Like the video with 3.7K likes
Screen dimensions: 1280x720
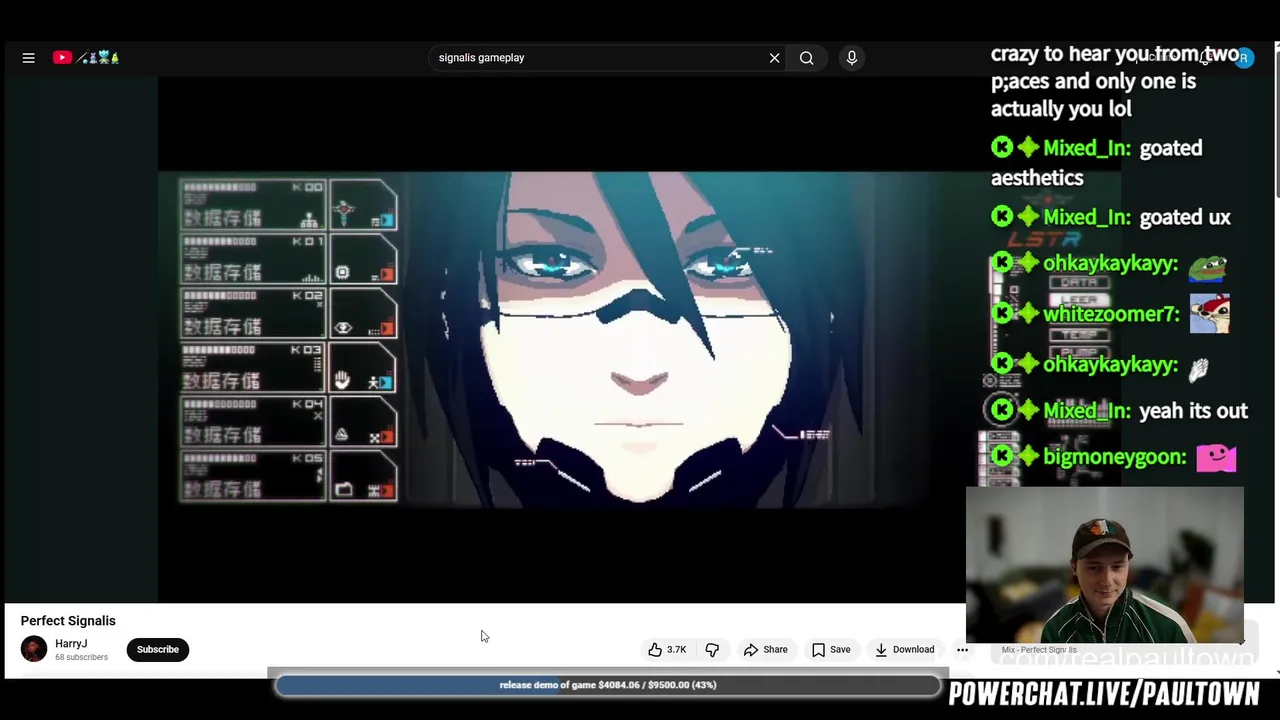668,650
